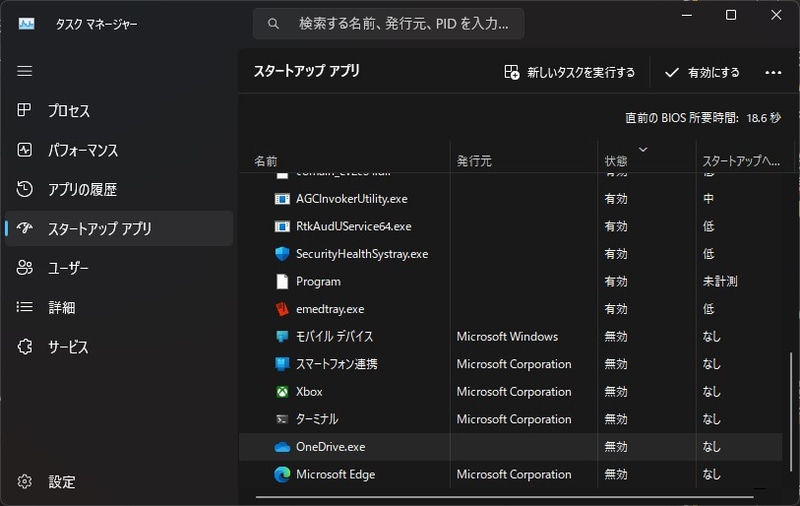The width and height of the screenshot is (800, 506).
Task: Click 中 impact in AGCInvokerUtility.exe row
Action: 708,199
